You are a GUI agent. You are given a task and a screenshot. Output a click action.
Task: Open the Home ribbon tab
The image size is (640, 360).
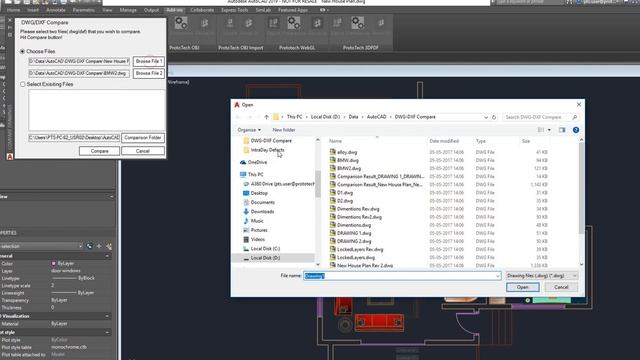(13, 10)
